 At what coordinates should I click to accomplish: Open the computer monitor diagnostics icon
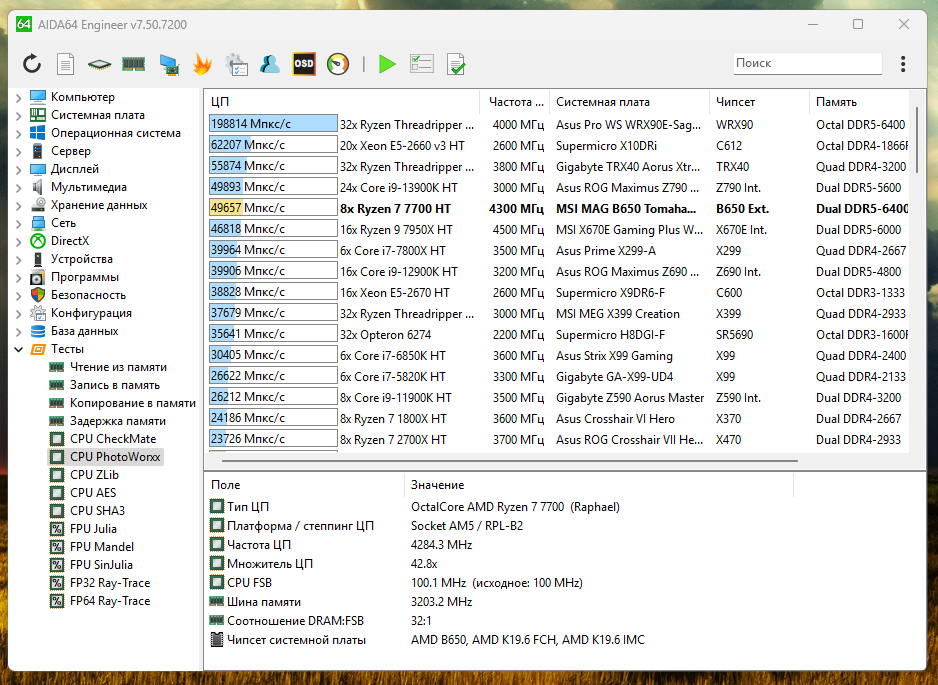[x=169, y=64]
